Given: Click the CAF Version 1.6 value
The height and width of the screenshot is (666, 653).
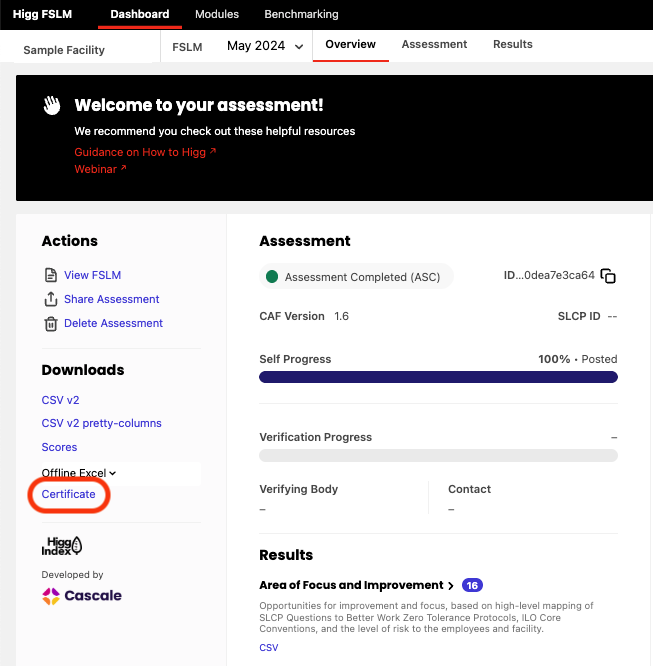Looking at the screenshot, I should click(x=341, y=316).
